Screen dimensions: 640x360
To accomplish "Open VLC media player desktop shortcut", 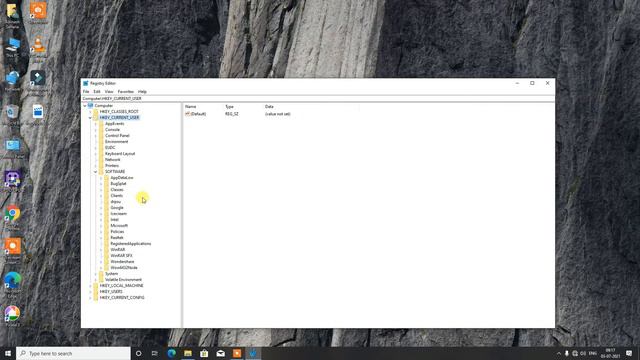I will [x=38, y=48].
